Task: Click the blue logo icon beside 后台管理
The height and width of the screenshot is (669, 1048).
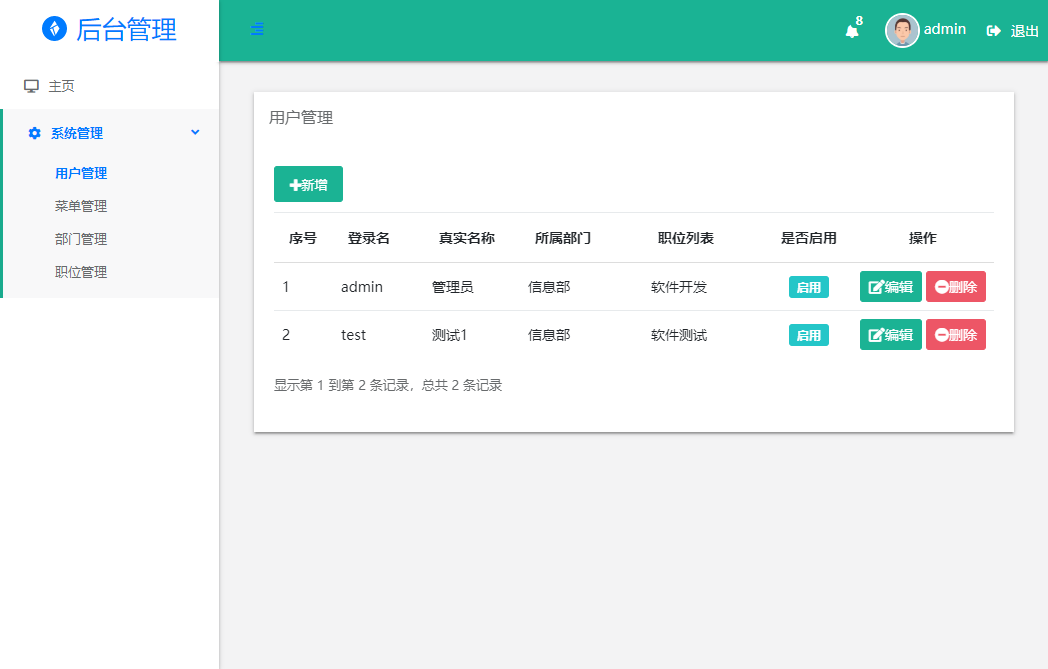Action: [54, 29]
